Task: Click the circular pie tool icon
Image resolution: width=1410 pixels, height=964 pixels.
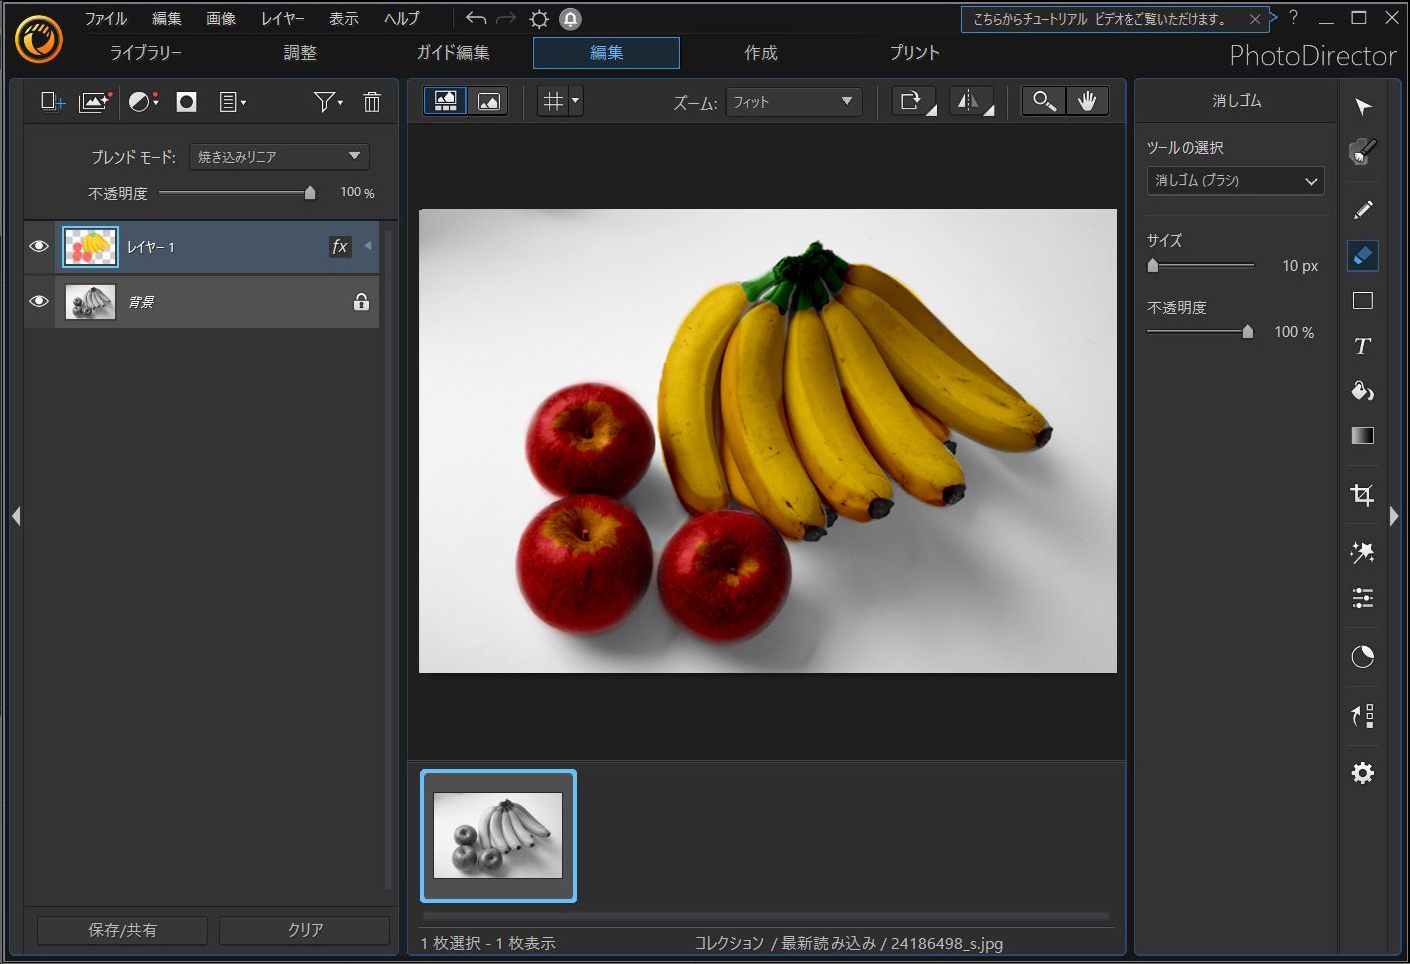Action: click(x=1363, y=657)
